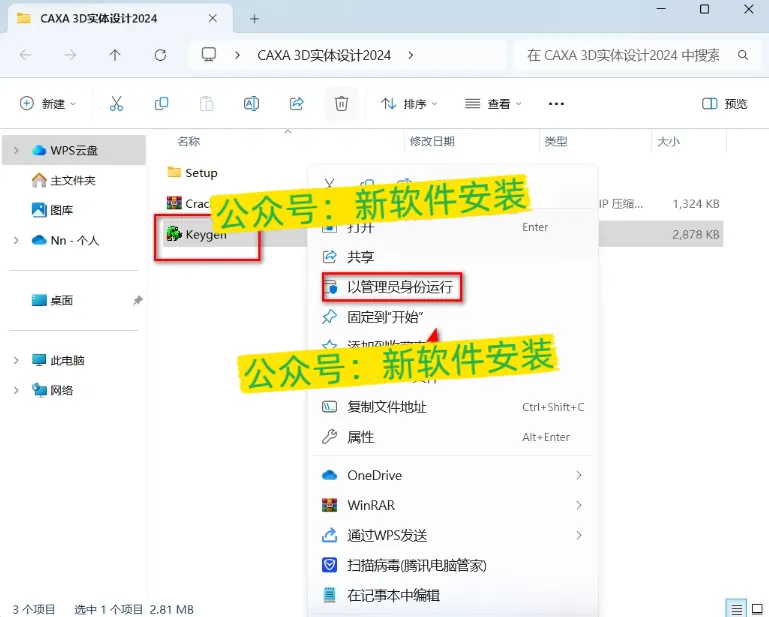
Task: Choose 以管理员身份运行 in context menu
Action: pos(453,287)
